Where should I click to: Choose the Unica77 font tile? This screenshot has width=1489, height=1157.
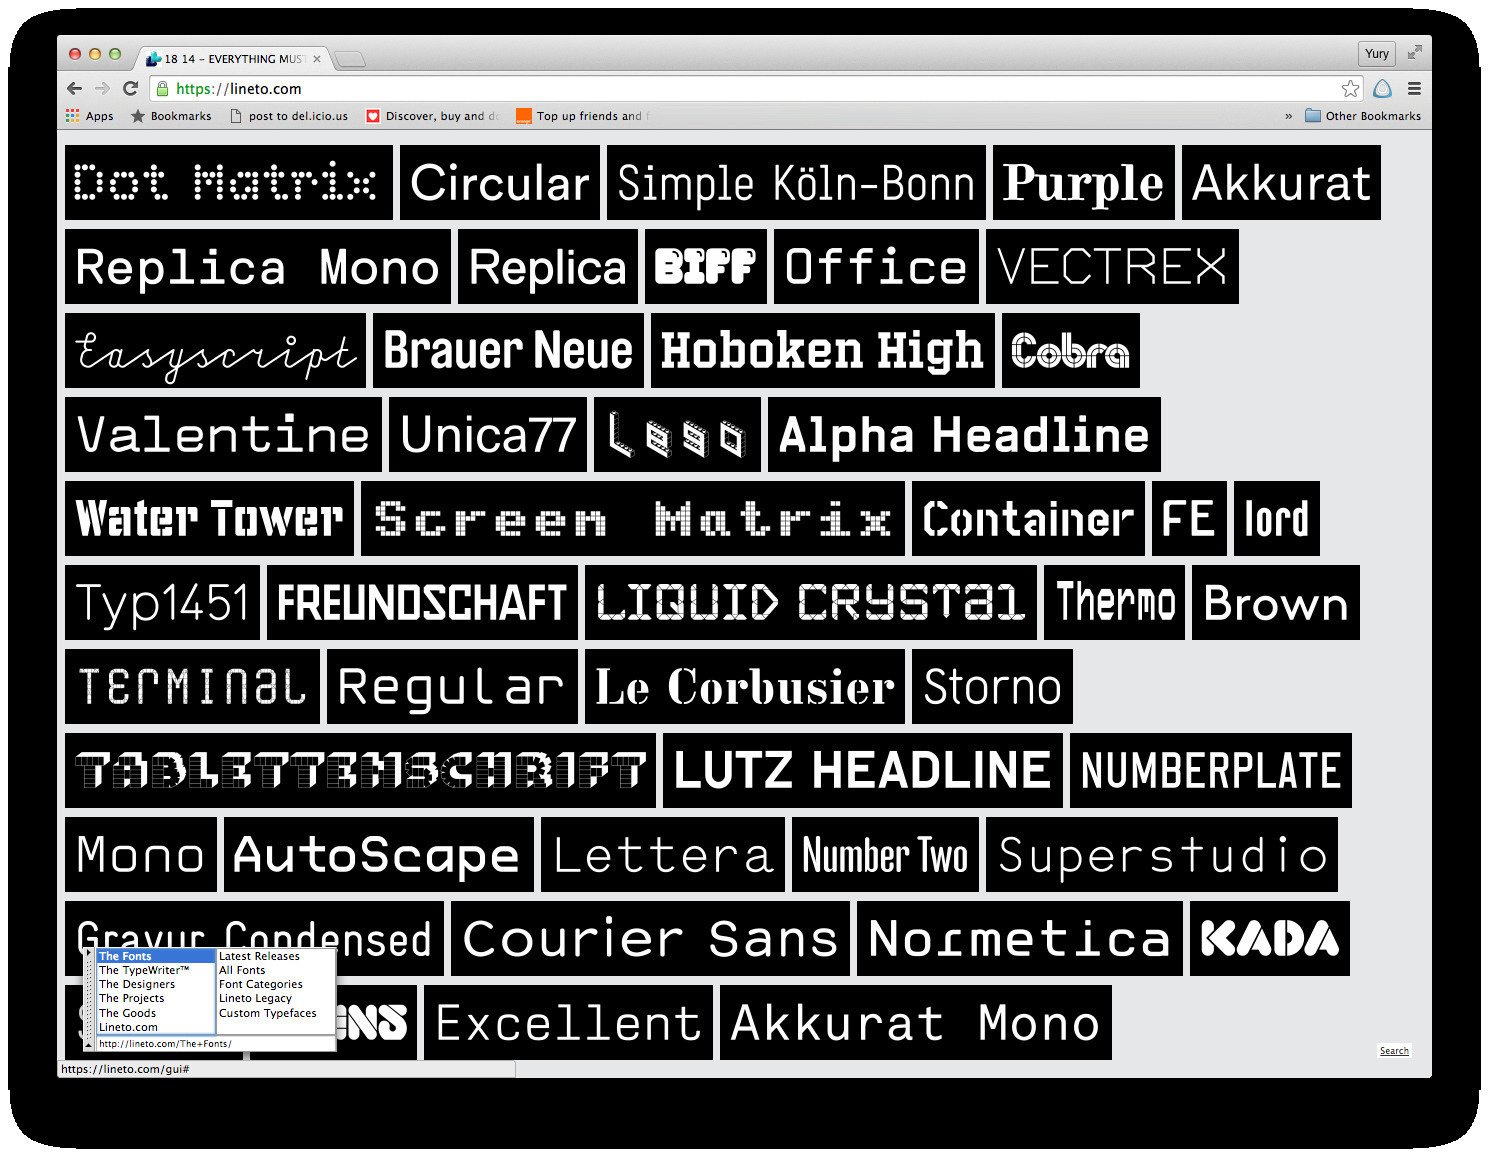[x=488, y=434]
